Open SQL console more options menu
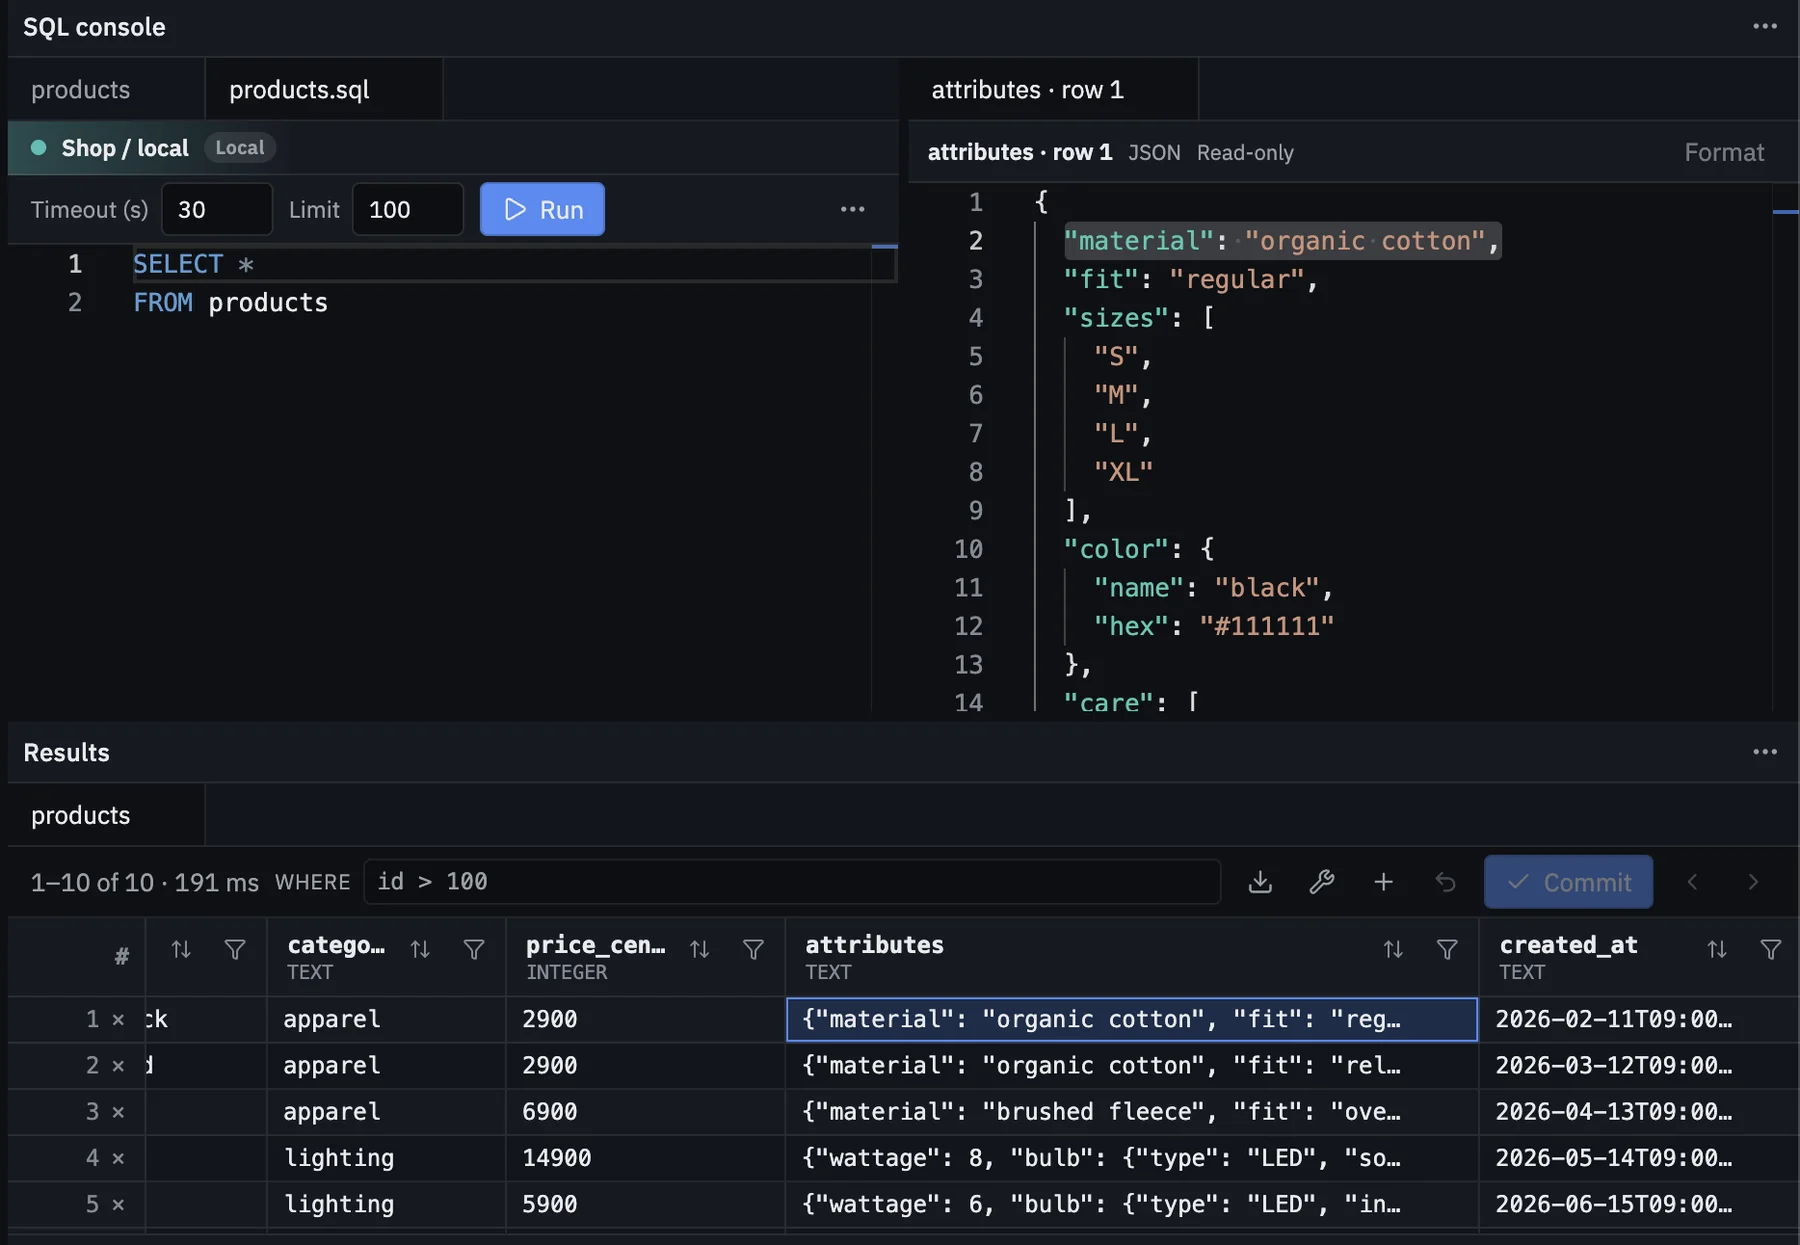Screen dimensions: 1800x1245 [1765, 26]
